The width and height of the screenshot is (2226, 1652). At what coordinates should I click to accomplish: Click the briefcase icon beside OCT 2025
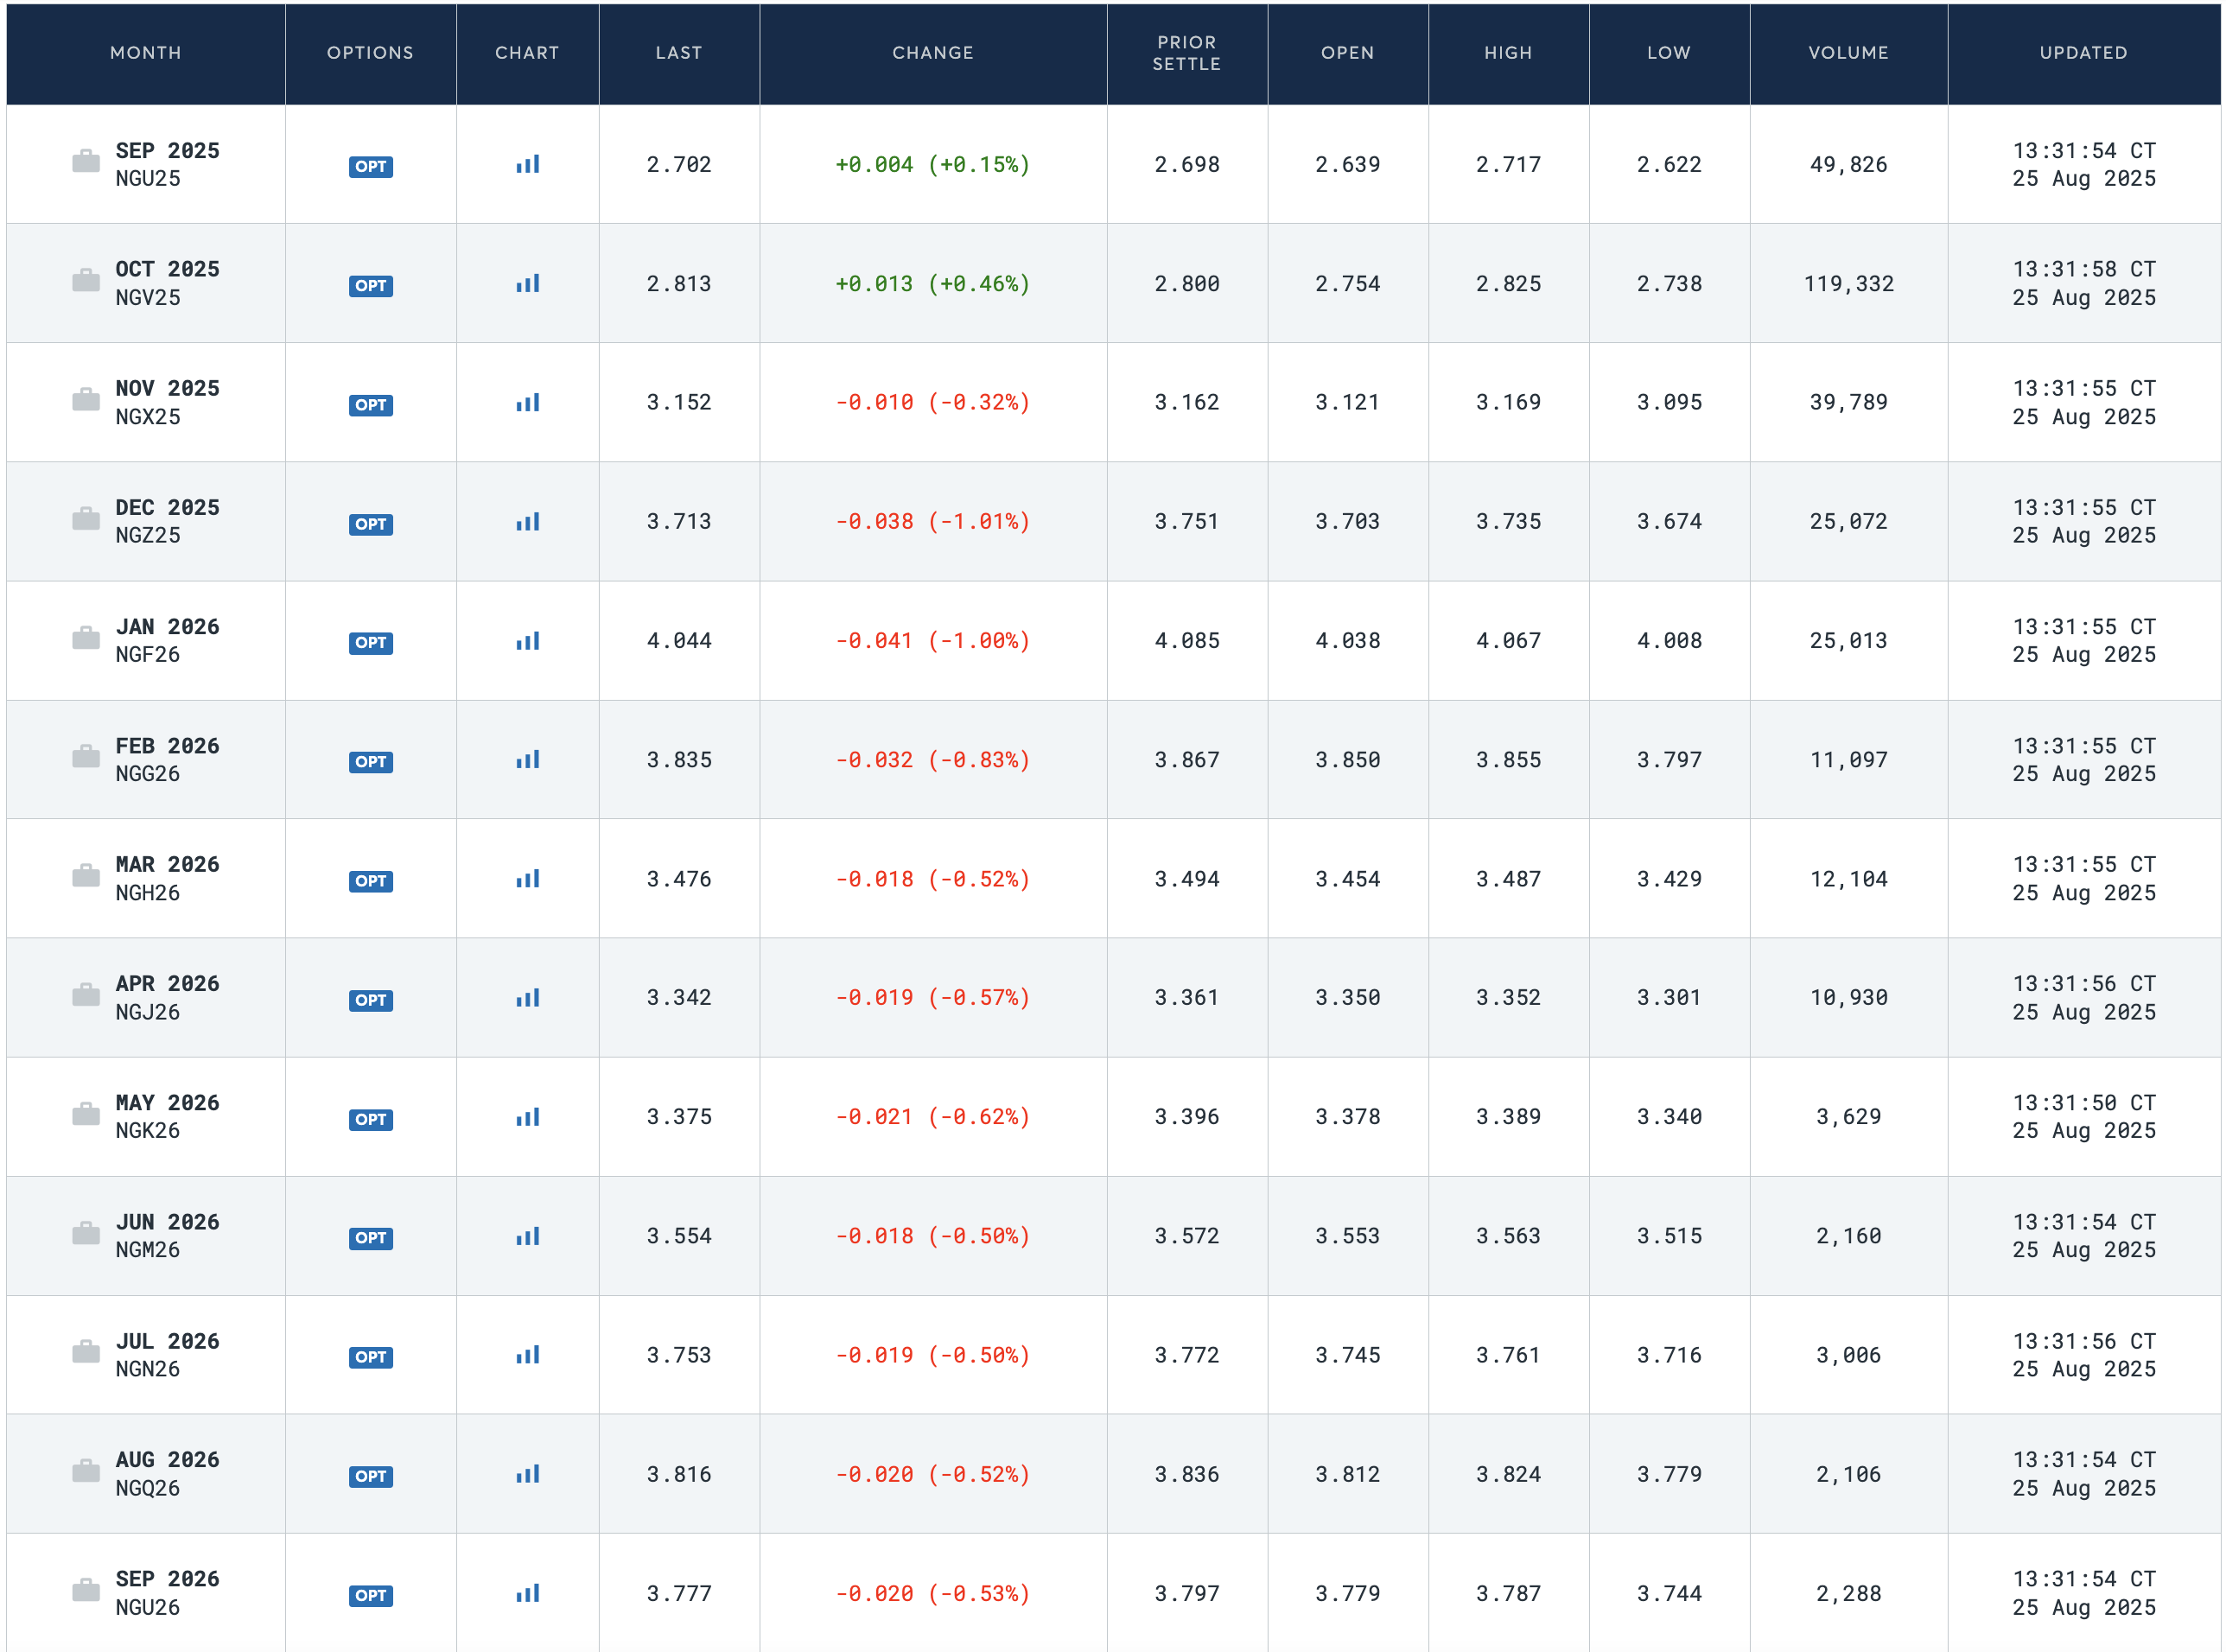pyautogui.click(x=86, y=281)
